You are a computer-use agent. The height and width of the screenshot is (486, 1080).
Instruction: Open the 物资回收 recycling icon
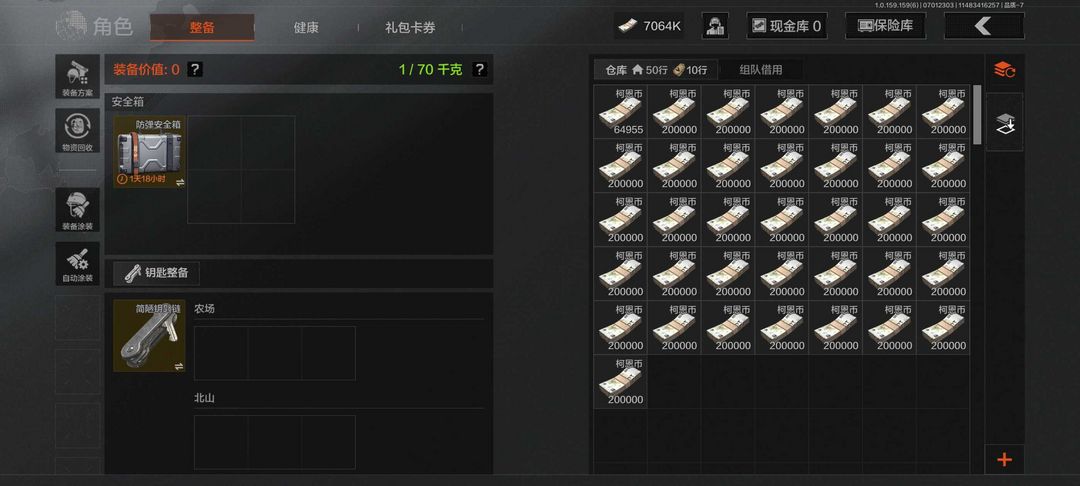click(x=77, y=131)
